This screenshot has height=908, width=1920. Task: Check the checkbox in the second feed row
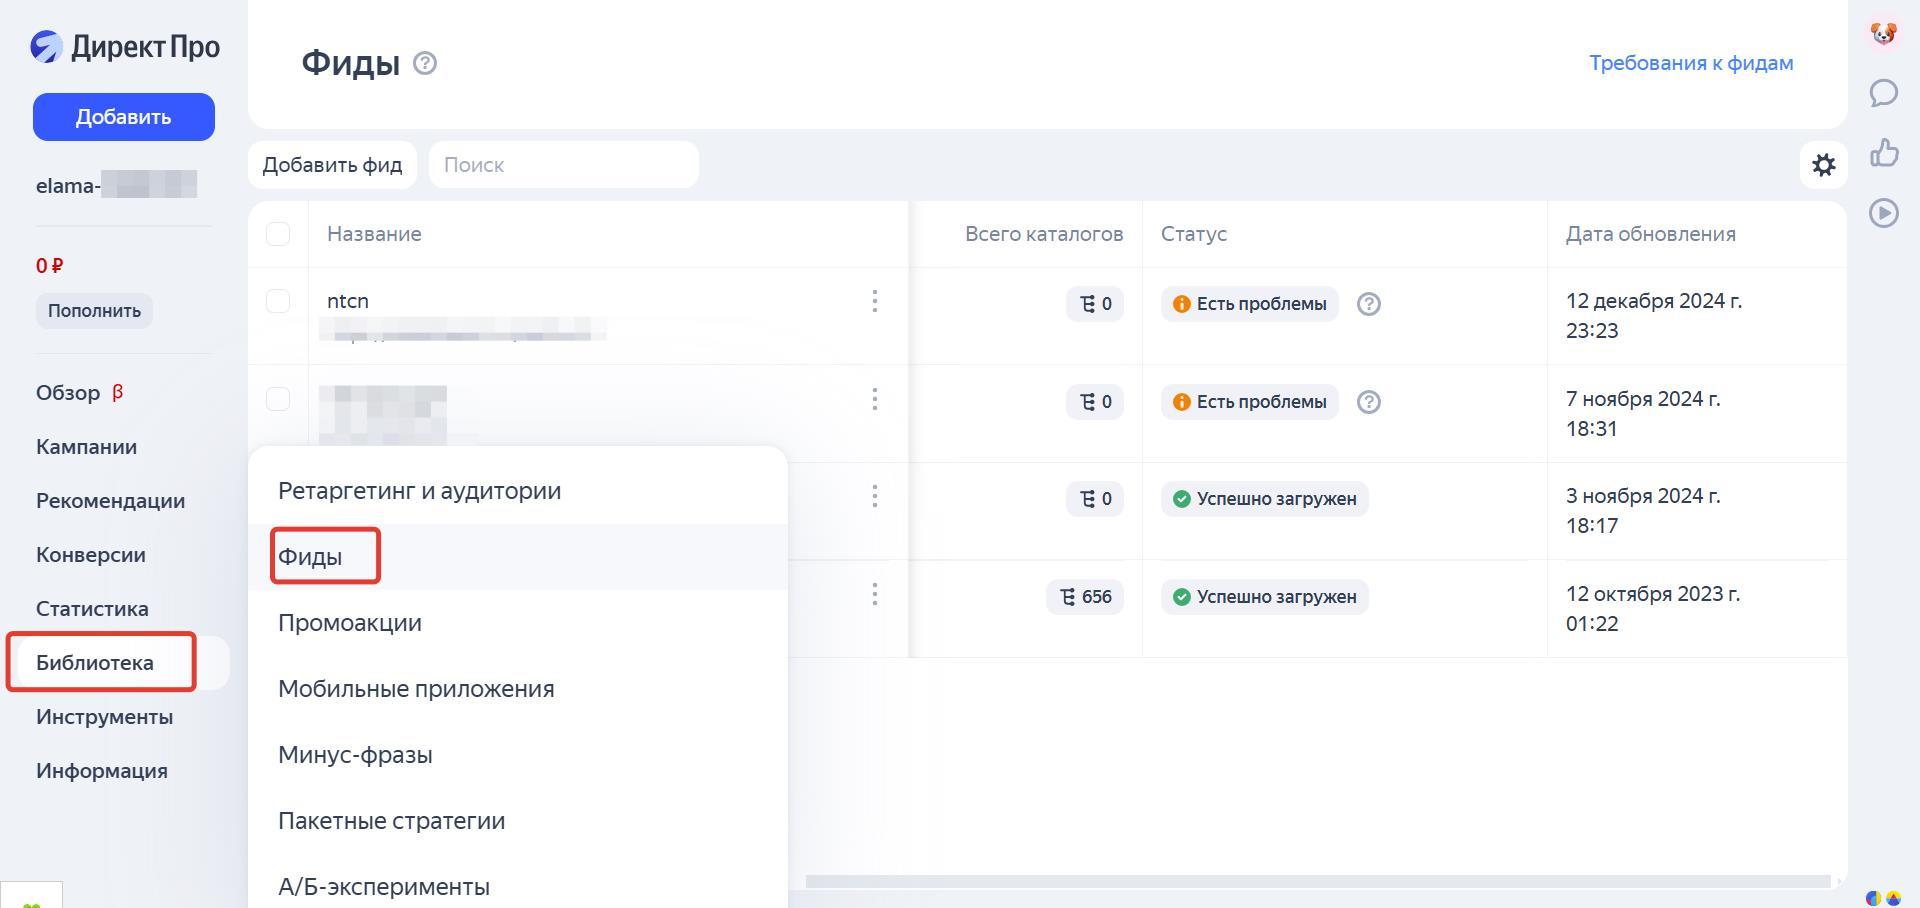point(278,400)
